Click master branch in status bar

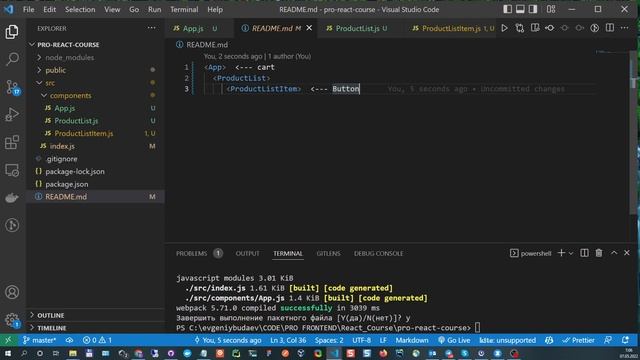pos(39,340)
